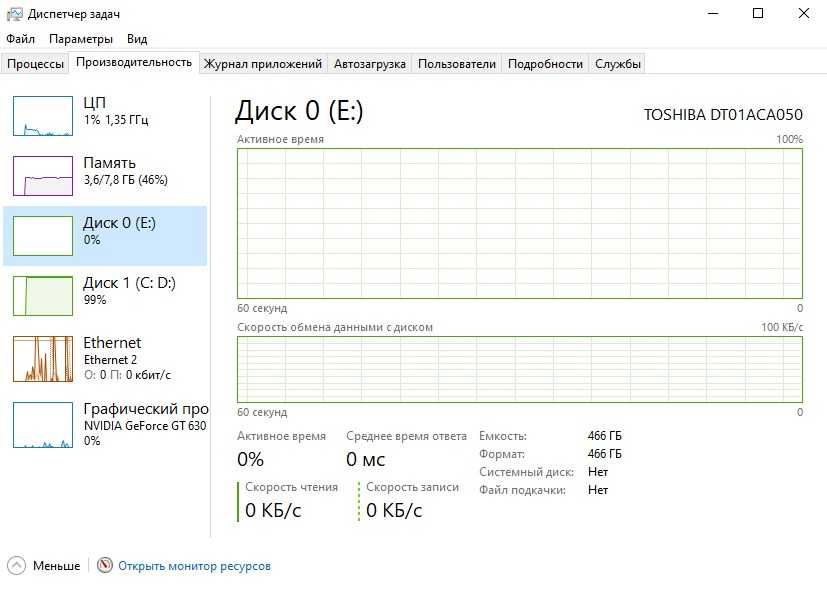Switch to the Журнал приложений tab
The height and width of the screenshot is (590, 827).
[x=263, y=64]
